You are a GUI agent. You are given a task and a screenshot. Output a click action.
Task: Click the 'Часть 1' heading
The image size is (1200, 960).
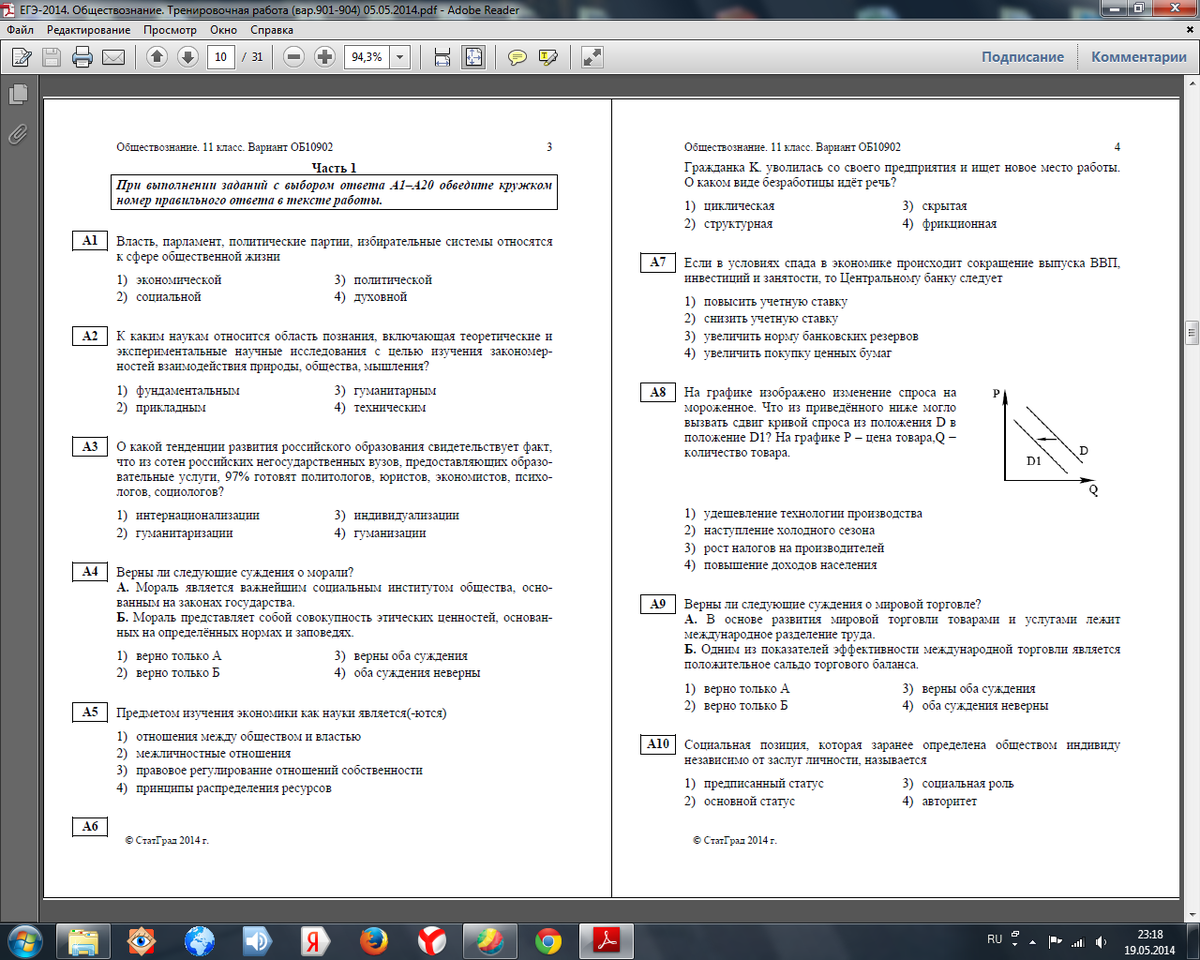[x=334, y=168]
